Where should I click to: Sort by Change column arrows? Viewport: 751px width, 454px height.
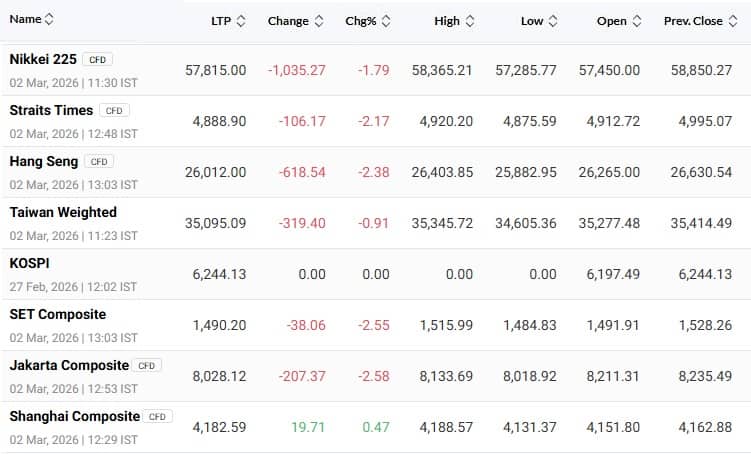coord(319,21)
